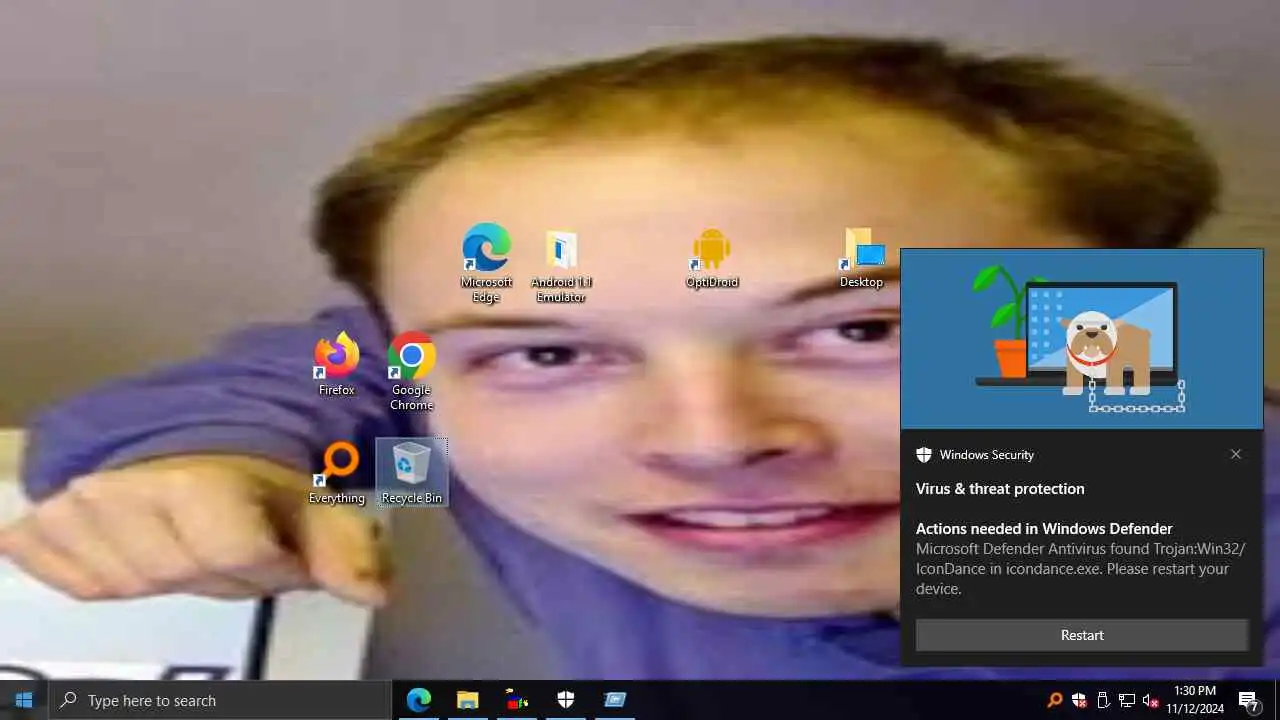
Task: Open the Windows Start menu
Action: tap(24, 700)
